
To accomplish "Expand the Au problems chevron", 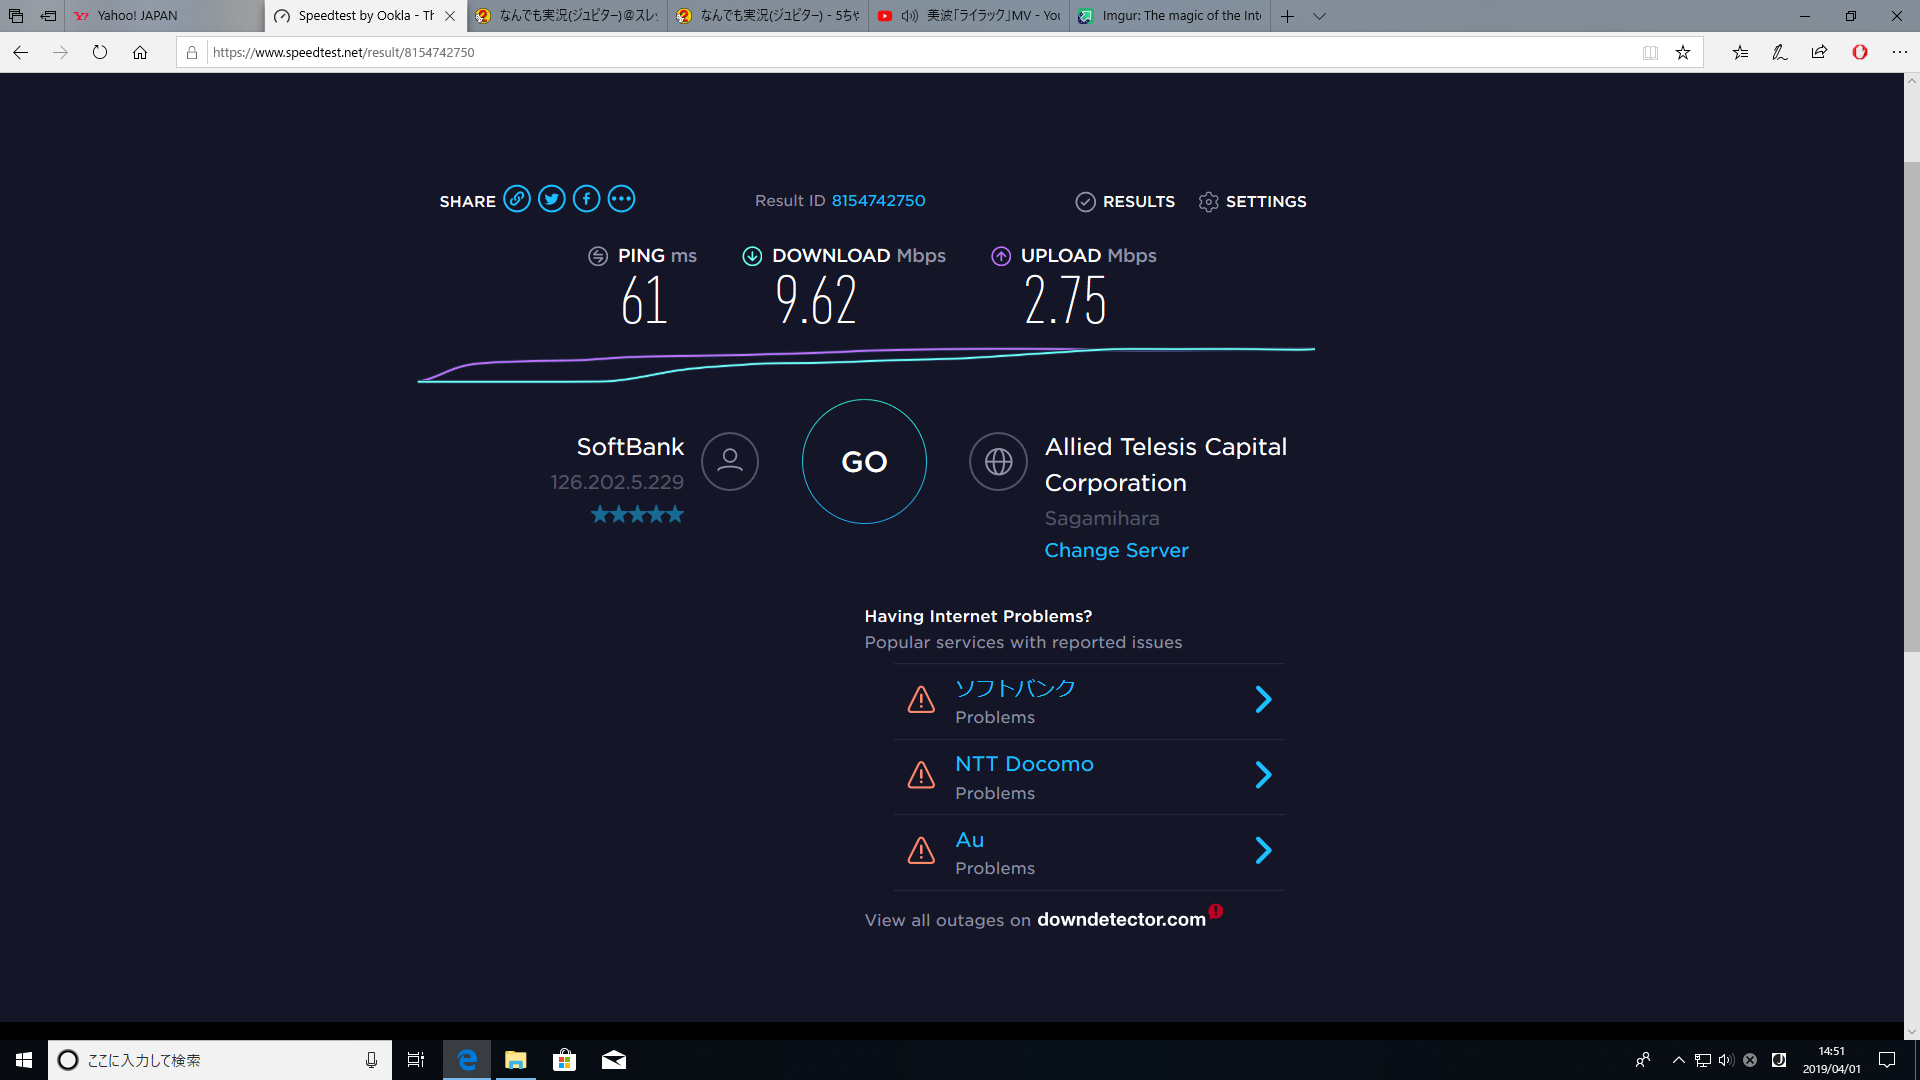I will (1264, 850).
